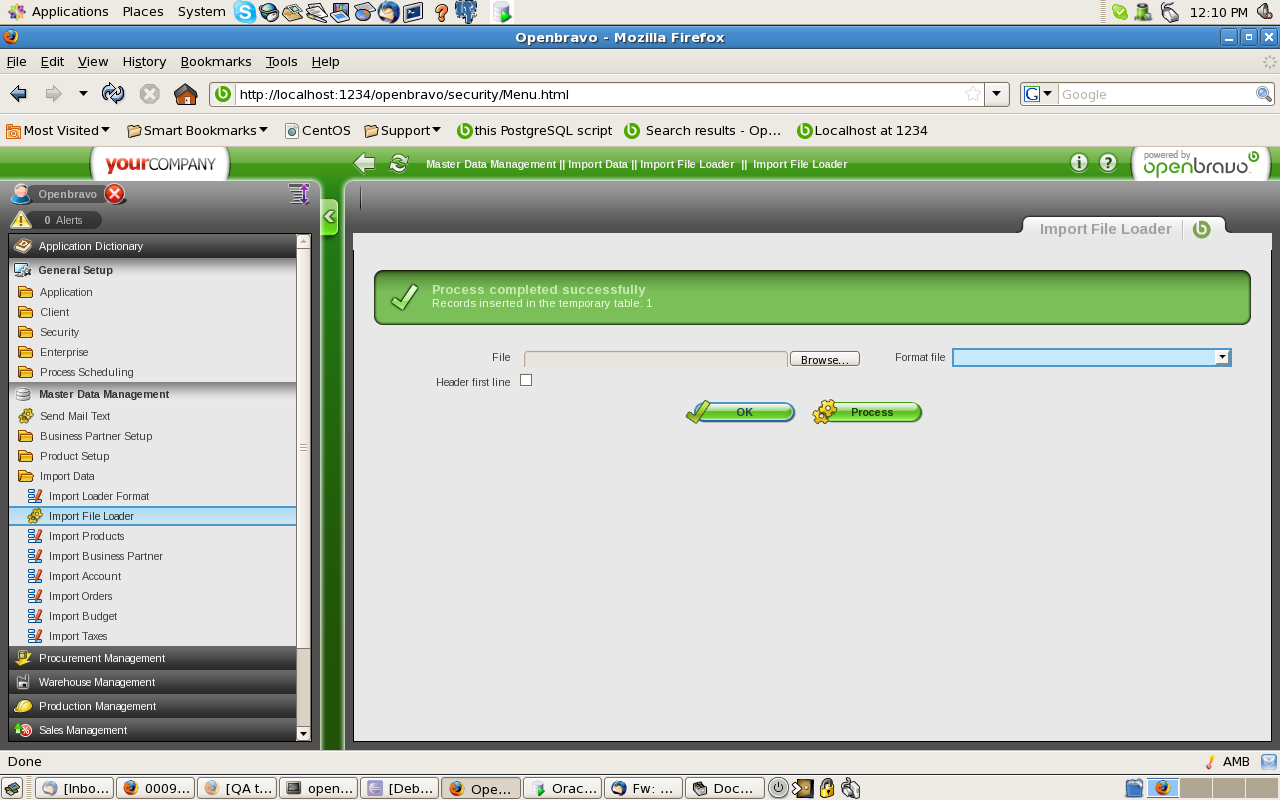Collapse the Master Data Management section

coord(153,394)
